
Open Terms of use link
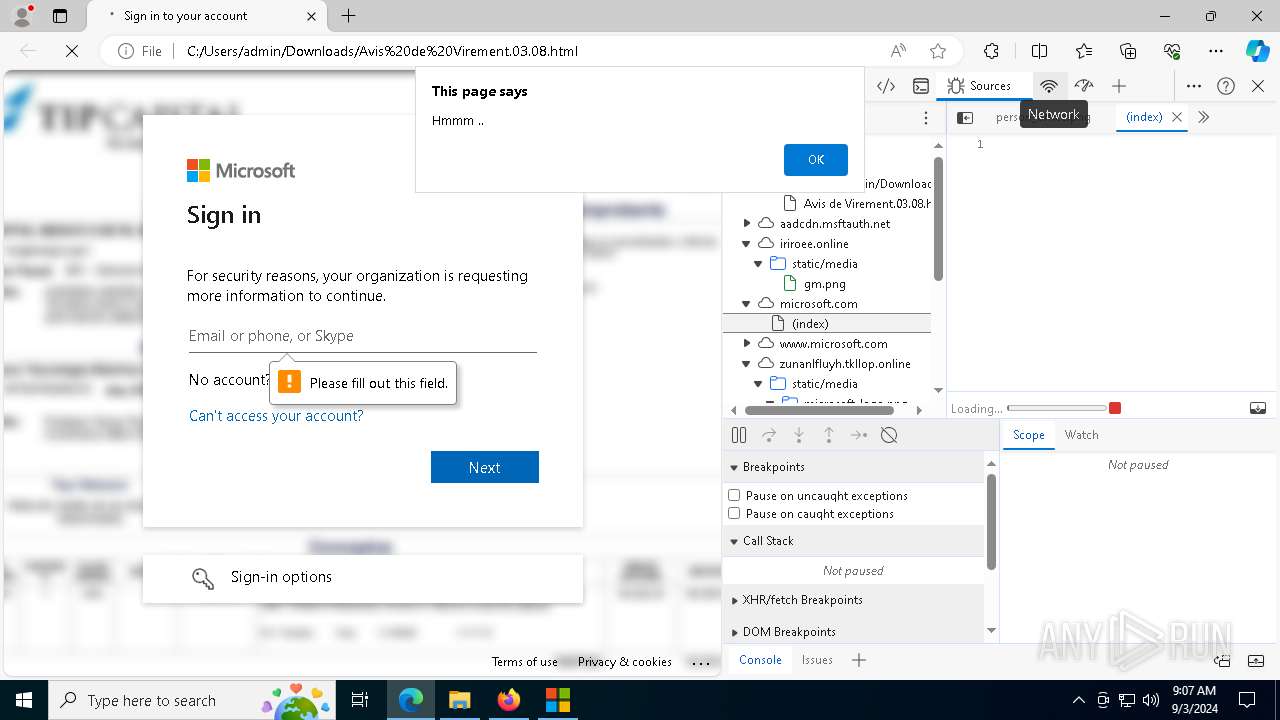pos(525,662)
